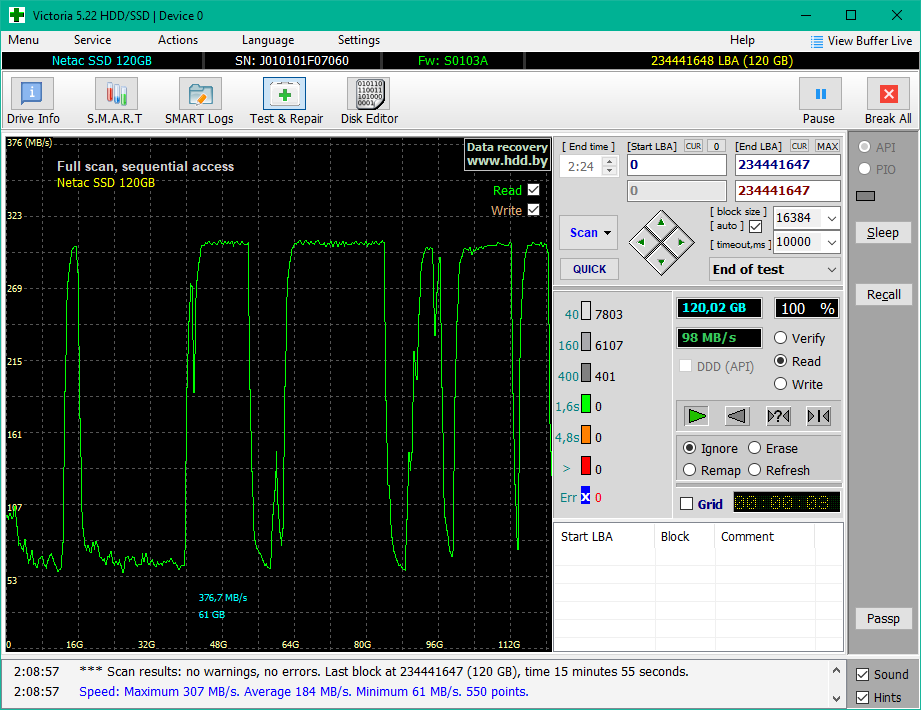Expand the End of test dropdown

(832, 269)
